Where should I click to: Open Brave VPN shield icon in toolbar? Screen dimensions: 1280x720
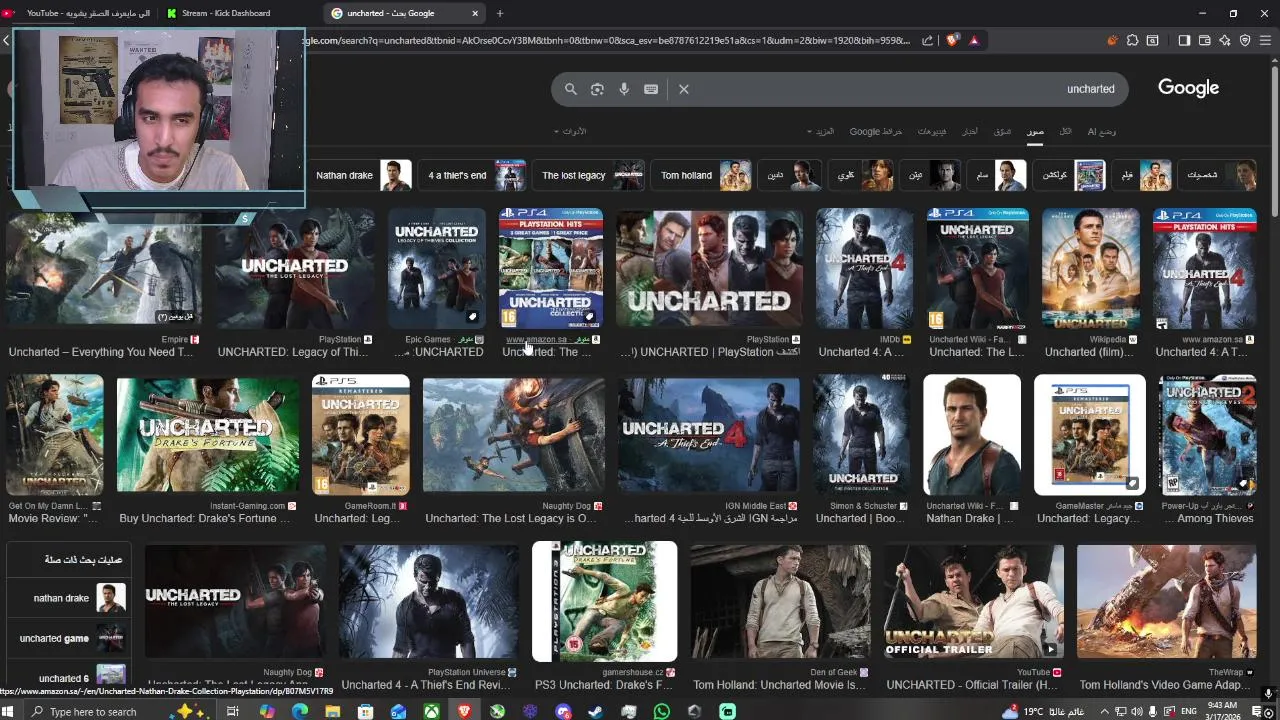pos(1245,40)
